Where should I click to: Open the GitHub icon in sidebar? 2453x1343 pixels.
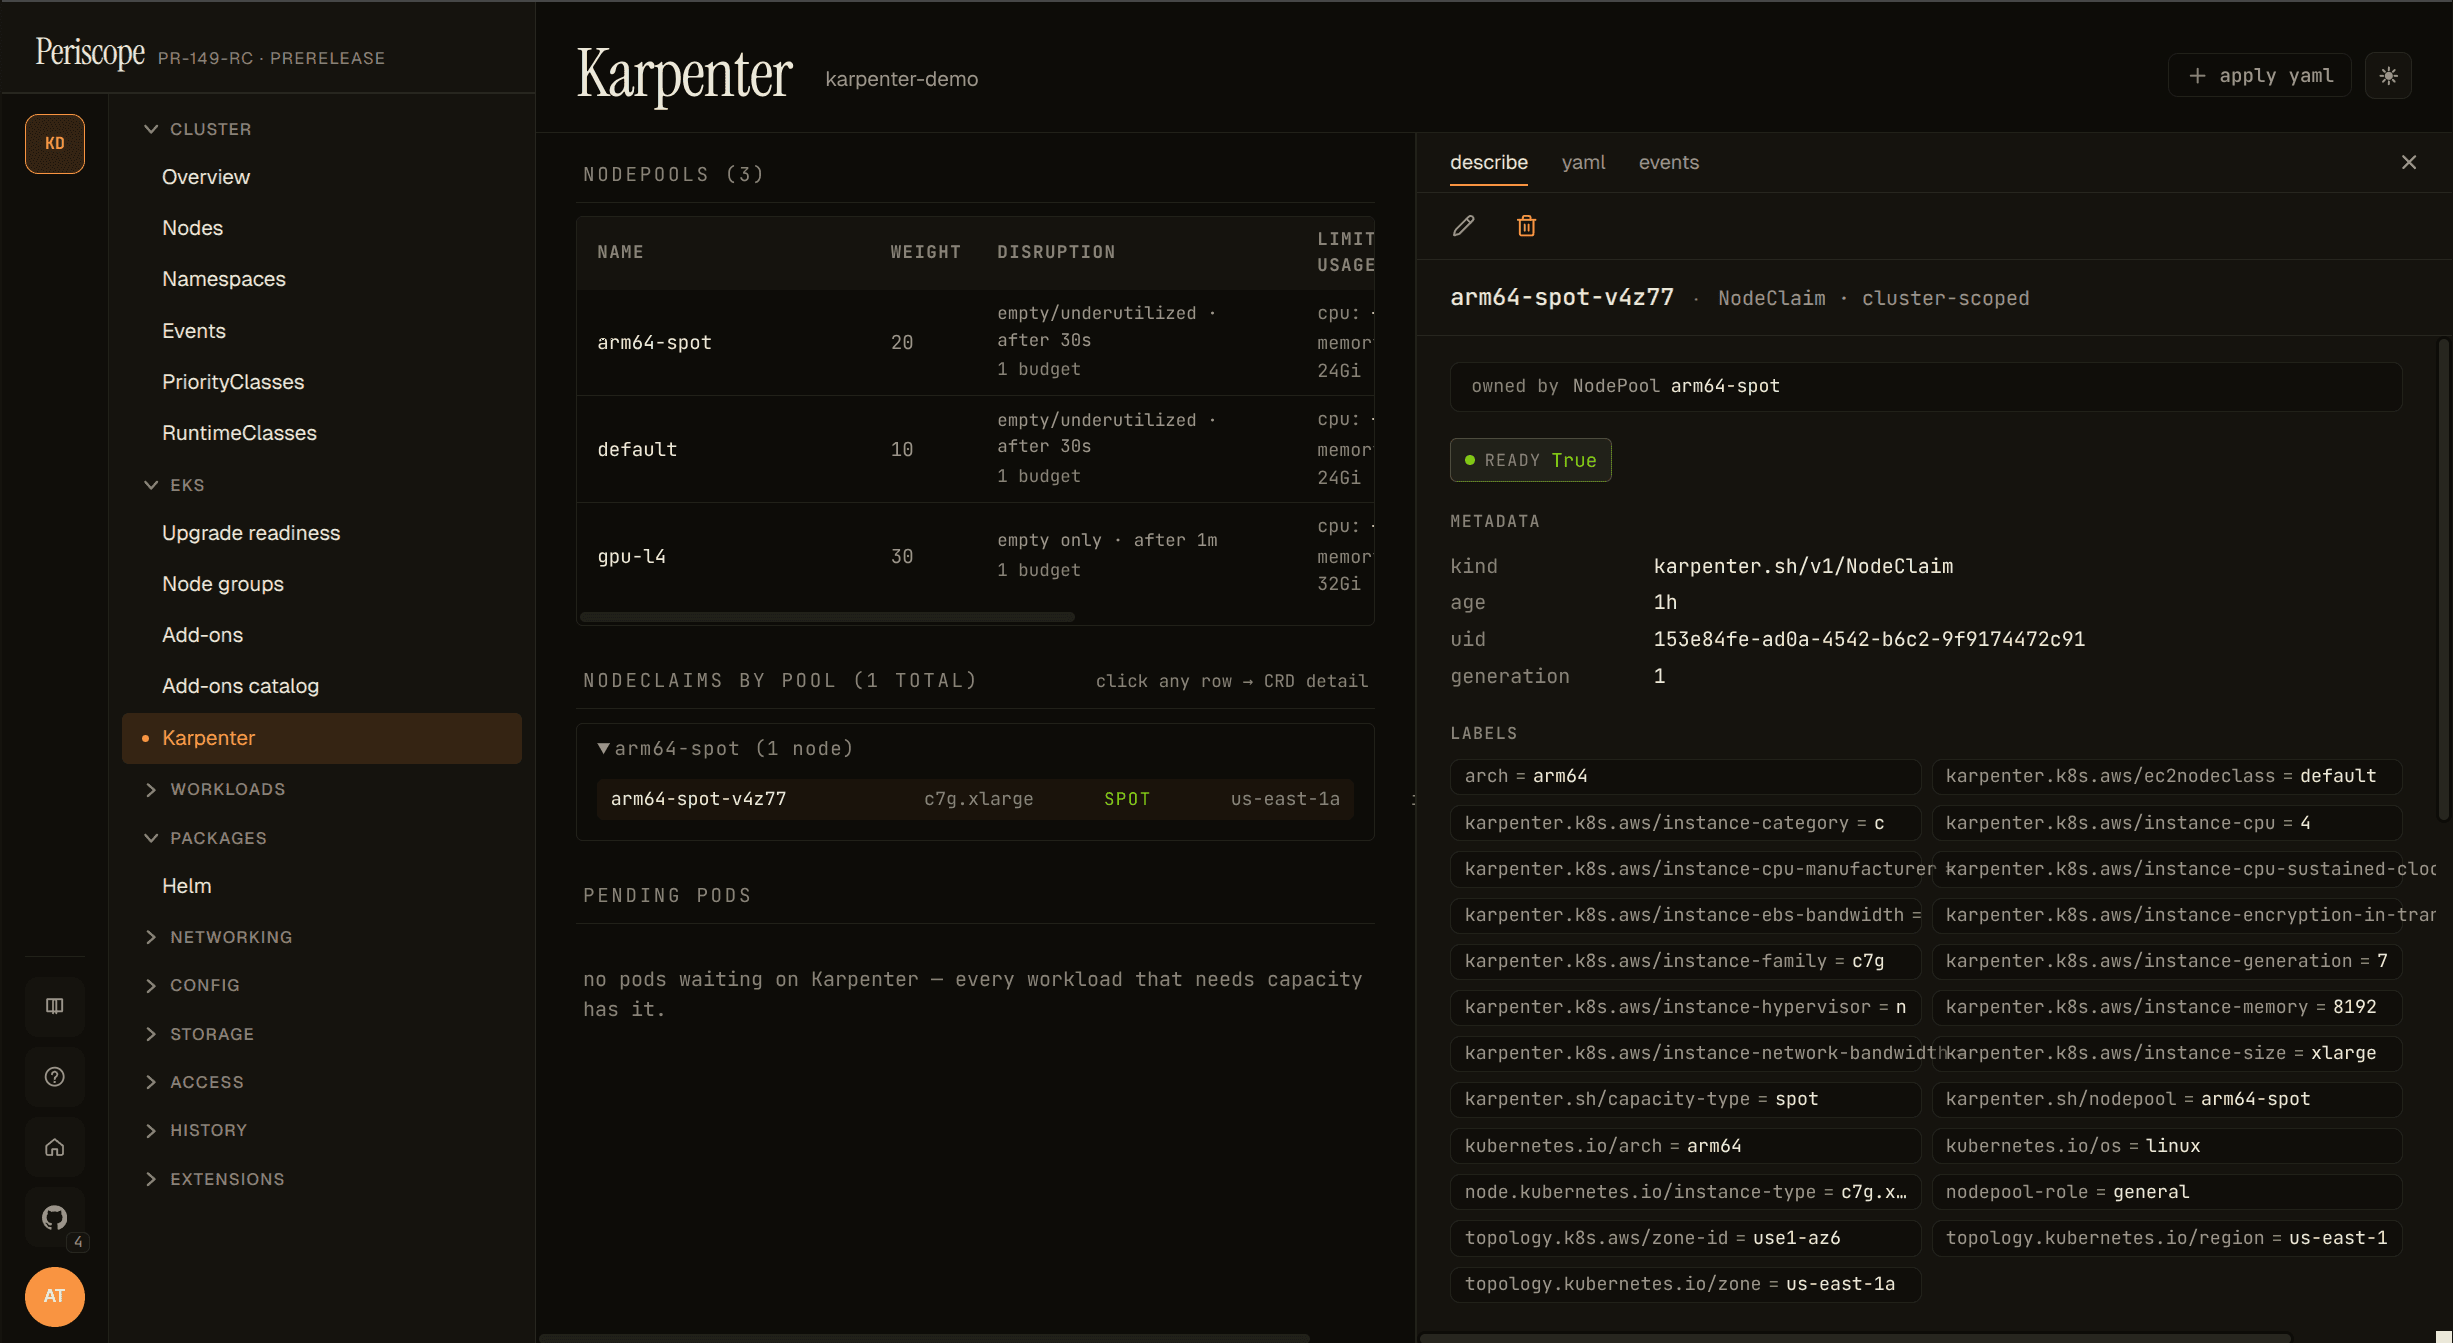55,1217
